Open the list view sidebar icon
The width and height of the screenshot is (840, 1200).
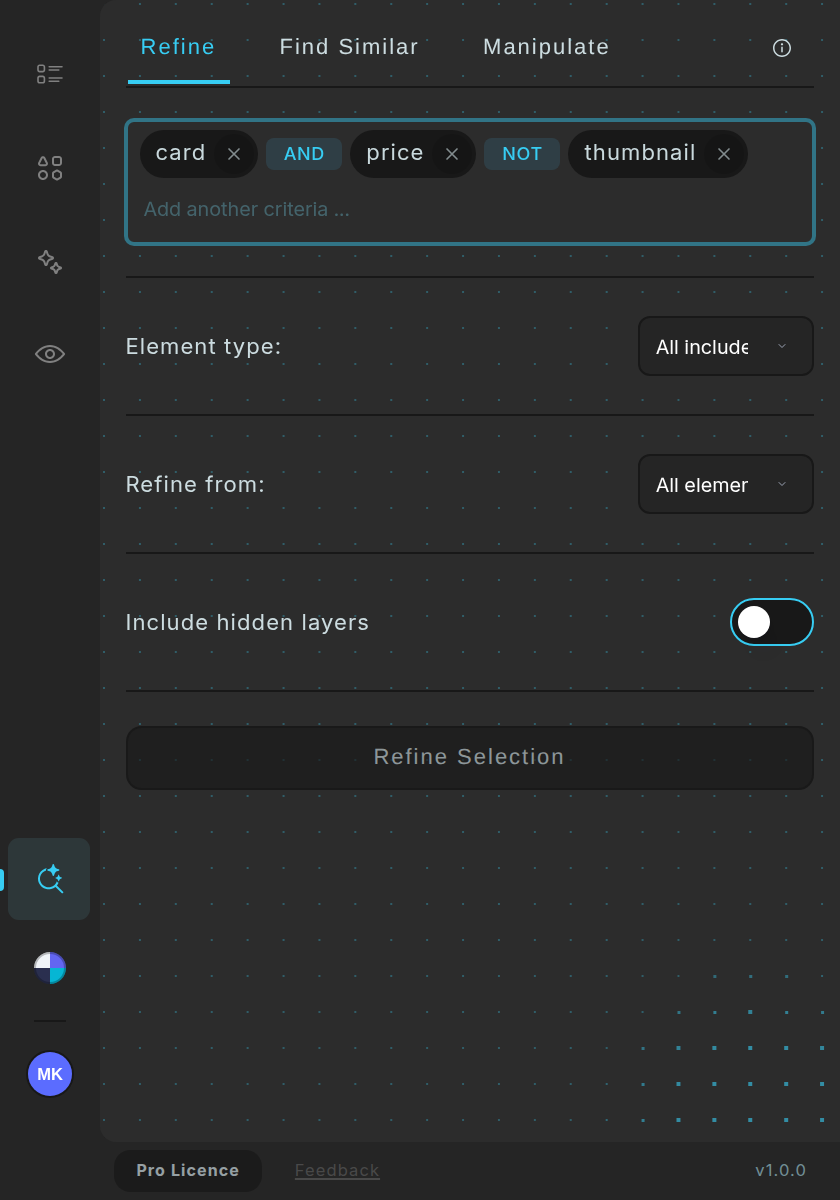pyautogui.click(x=50, y=74)
